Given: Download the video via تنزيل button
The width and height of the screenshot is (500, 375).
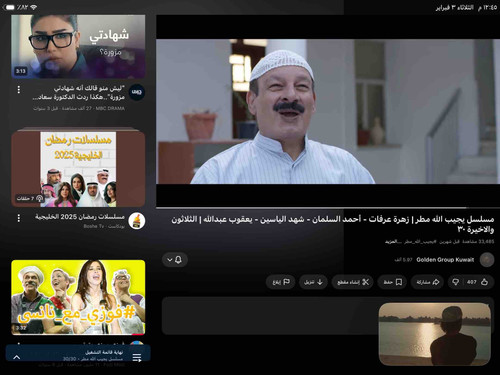Looking at the screenshot, I should click(313, 282).
